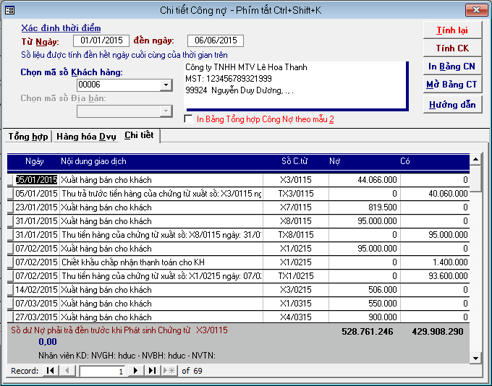492x386 pixels.
Task: Click the TX1/0215 voucher number cell
Action: click(296, 276)
